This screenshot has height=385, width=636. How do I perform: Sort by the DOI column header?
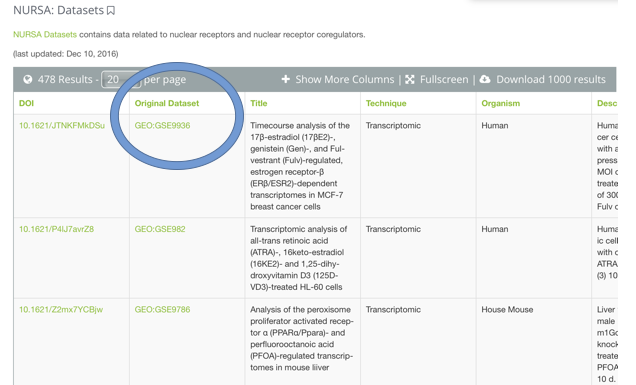point(26,103)
